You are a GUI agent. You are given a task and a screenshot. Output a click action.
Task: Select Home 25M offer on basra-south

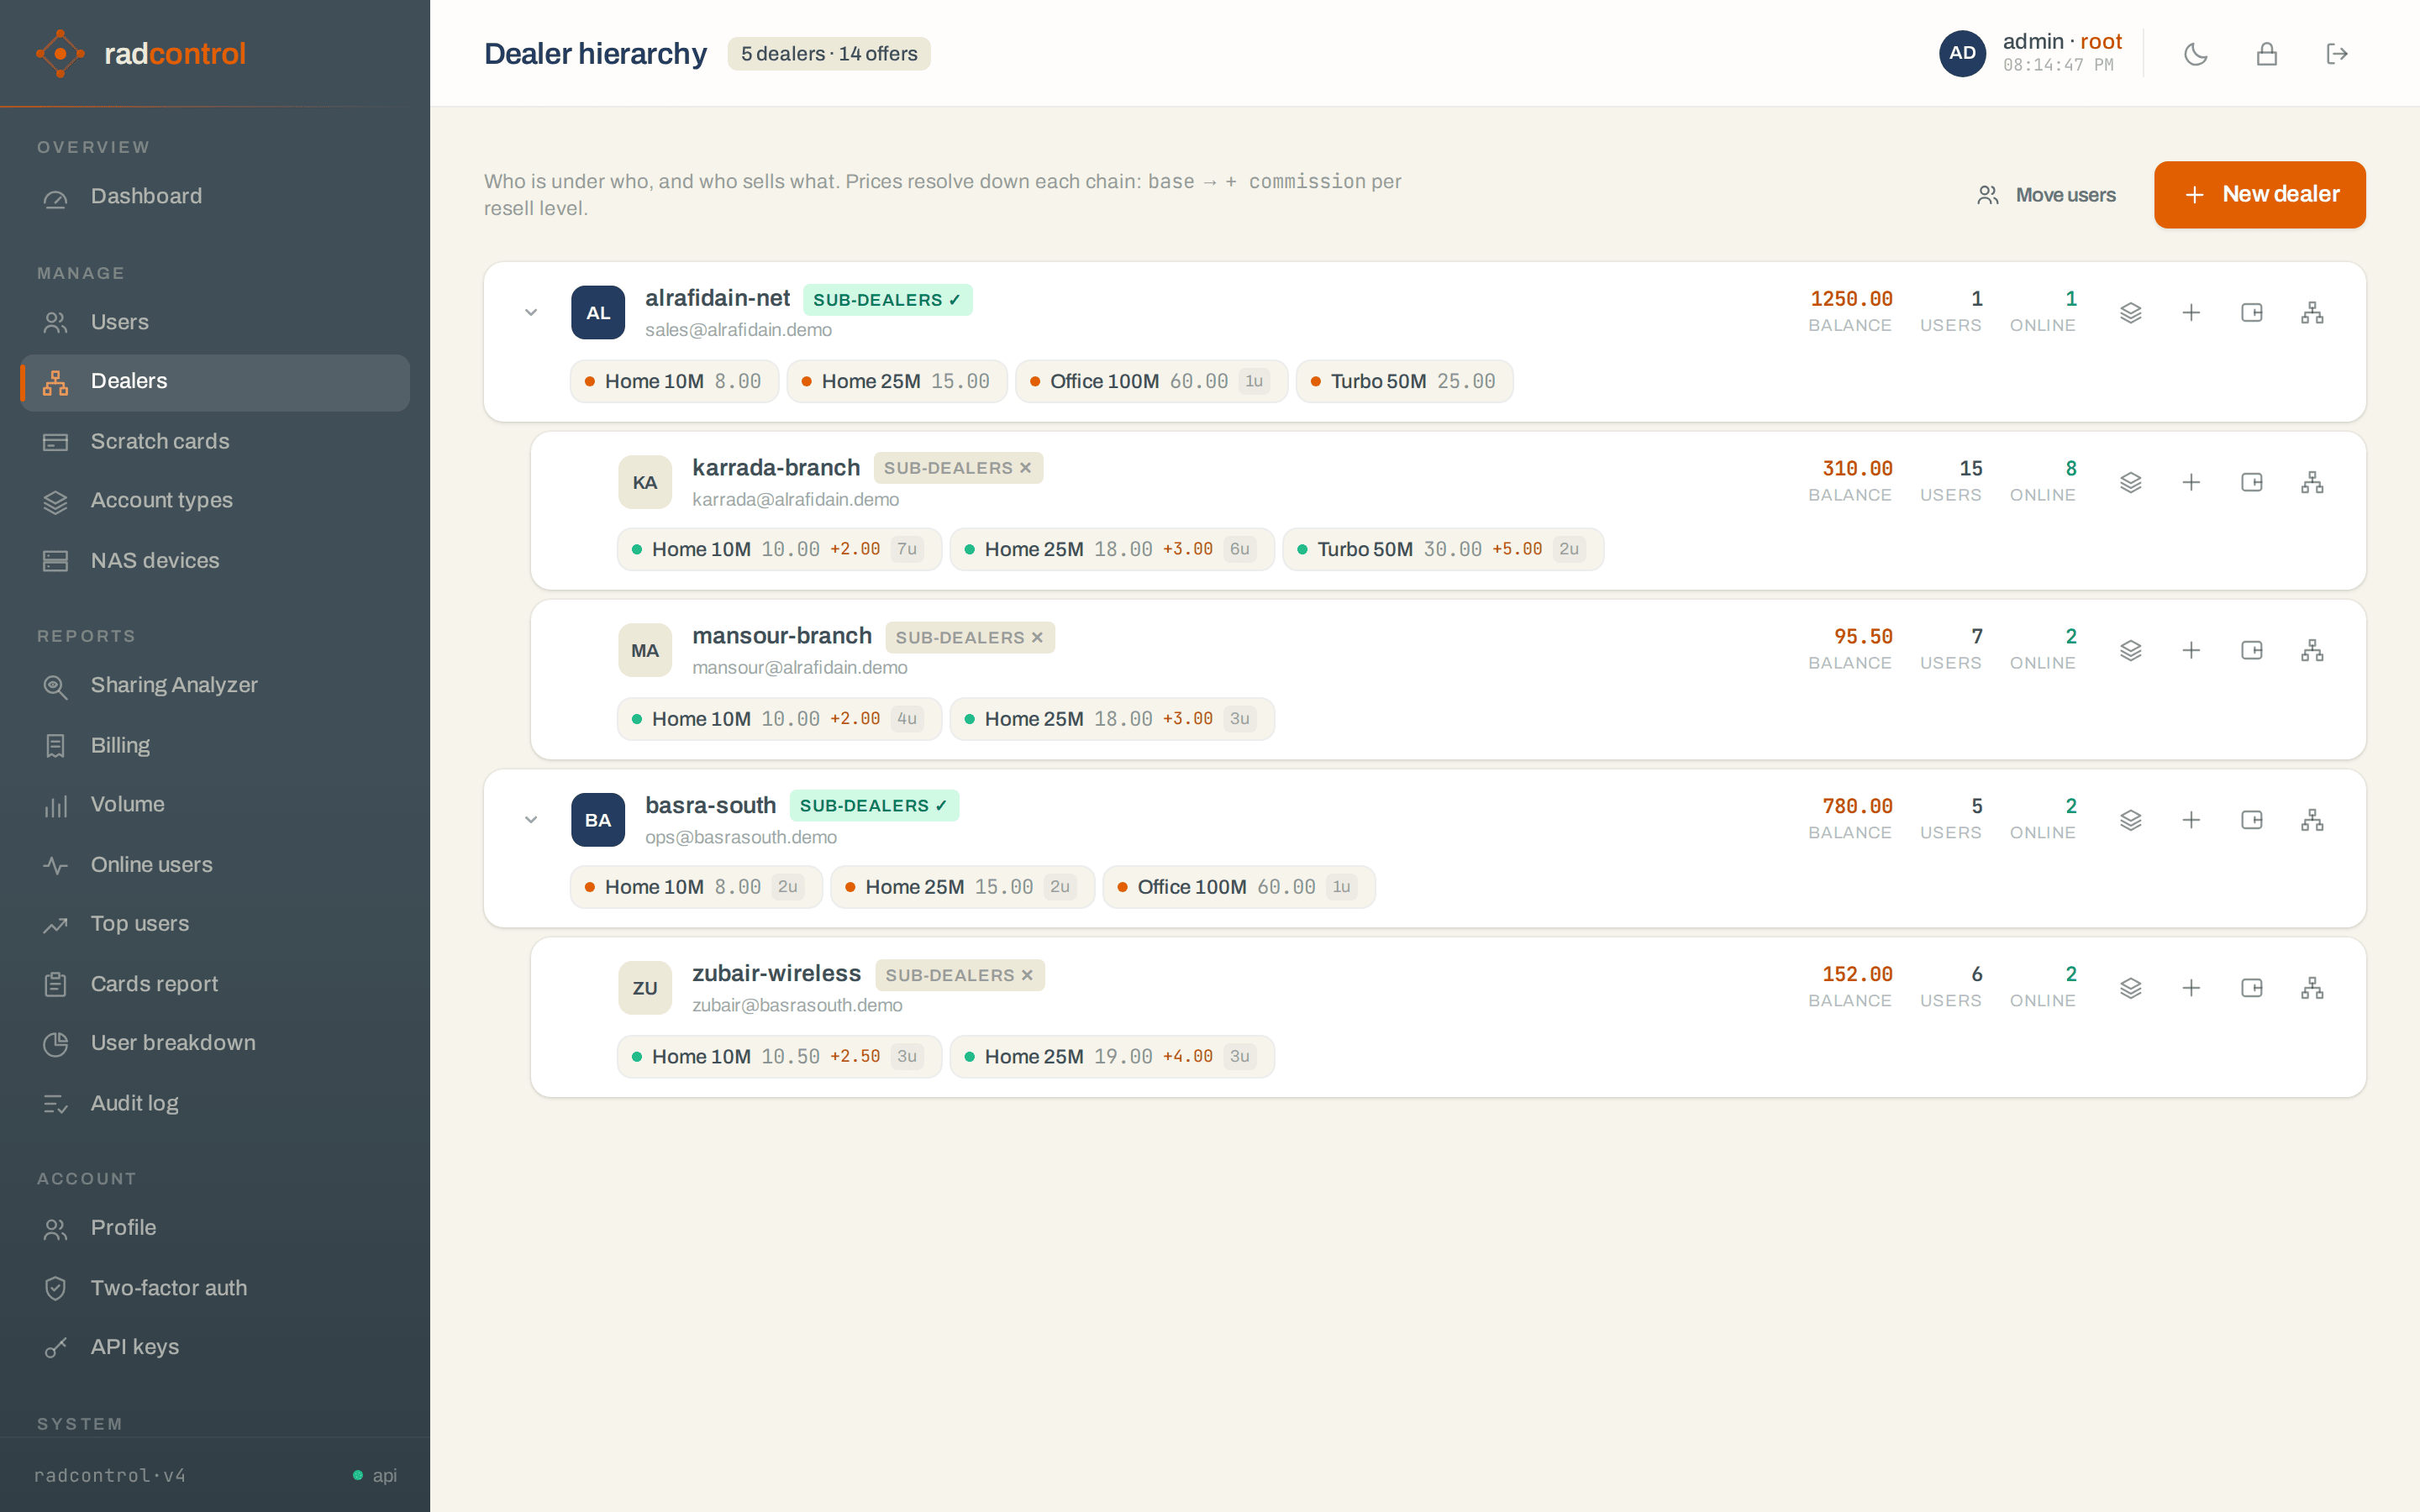tap(962, 888)
